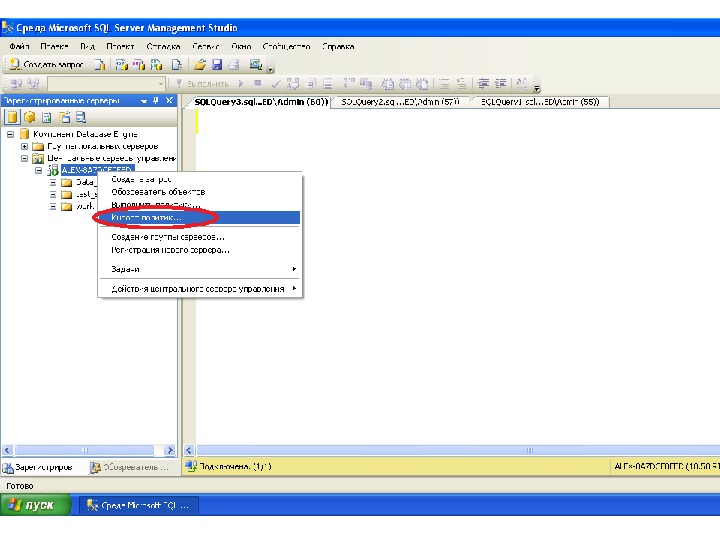This screenshot has height=540, width=720.
Task: Click the Analysis Services XMLA query icon
Action: point(157,65)
